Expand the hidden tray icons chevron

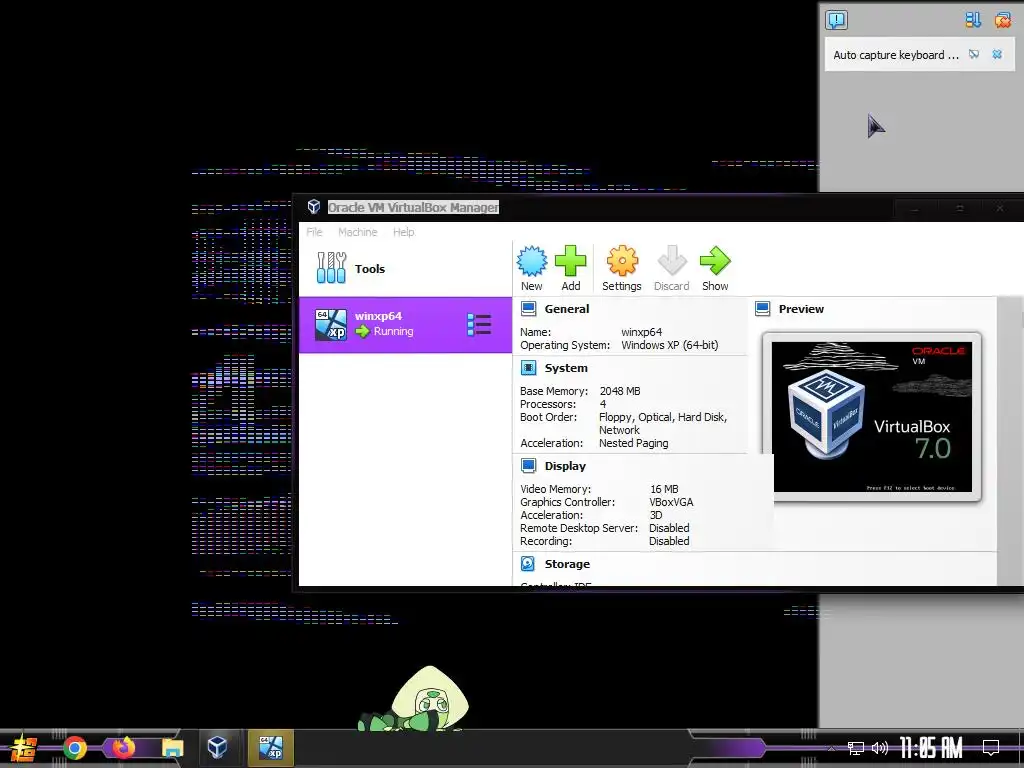[831, 748]
